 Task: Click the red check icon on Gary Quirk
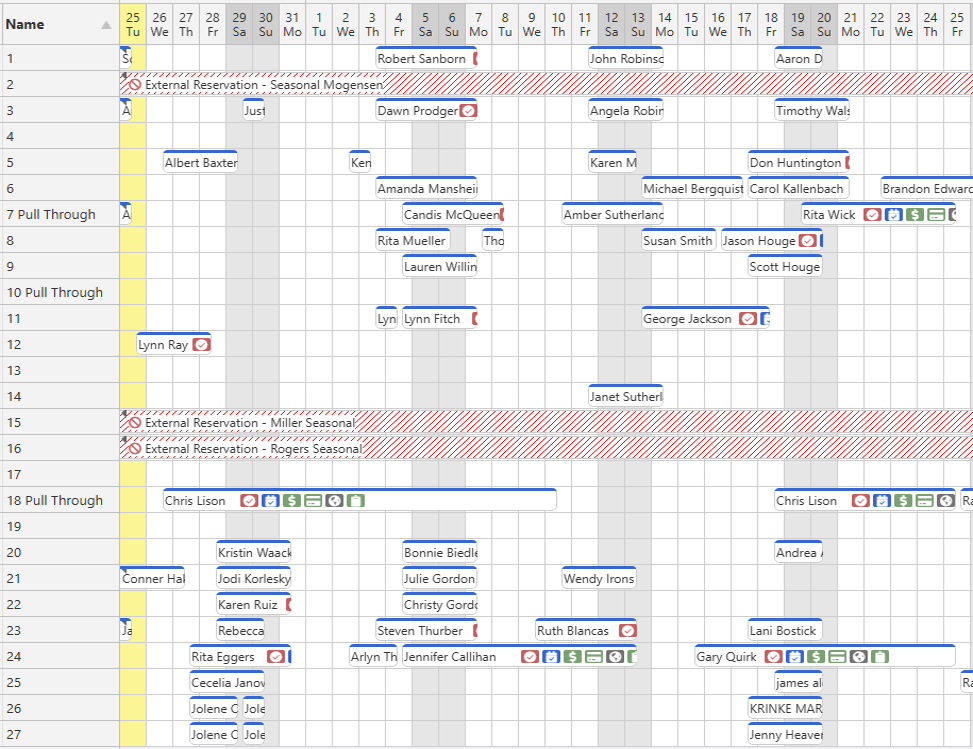click(773, 657)
